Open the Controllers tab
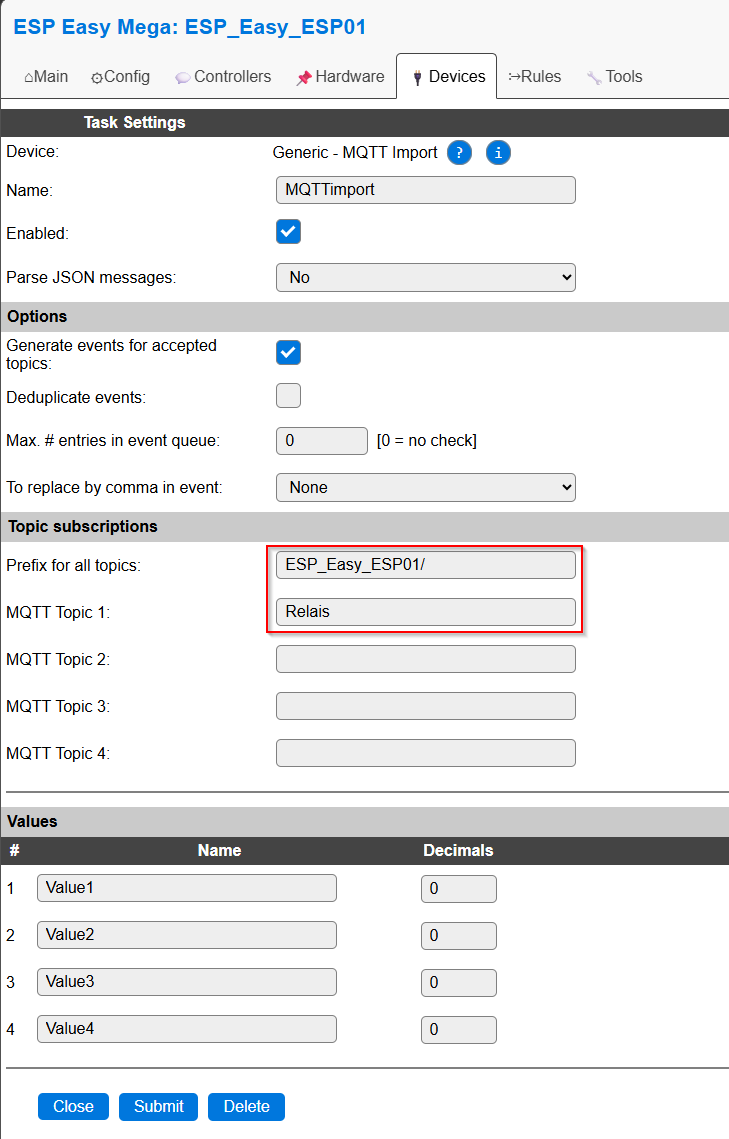Screen dimensions: 729x1139 223,77
